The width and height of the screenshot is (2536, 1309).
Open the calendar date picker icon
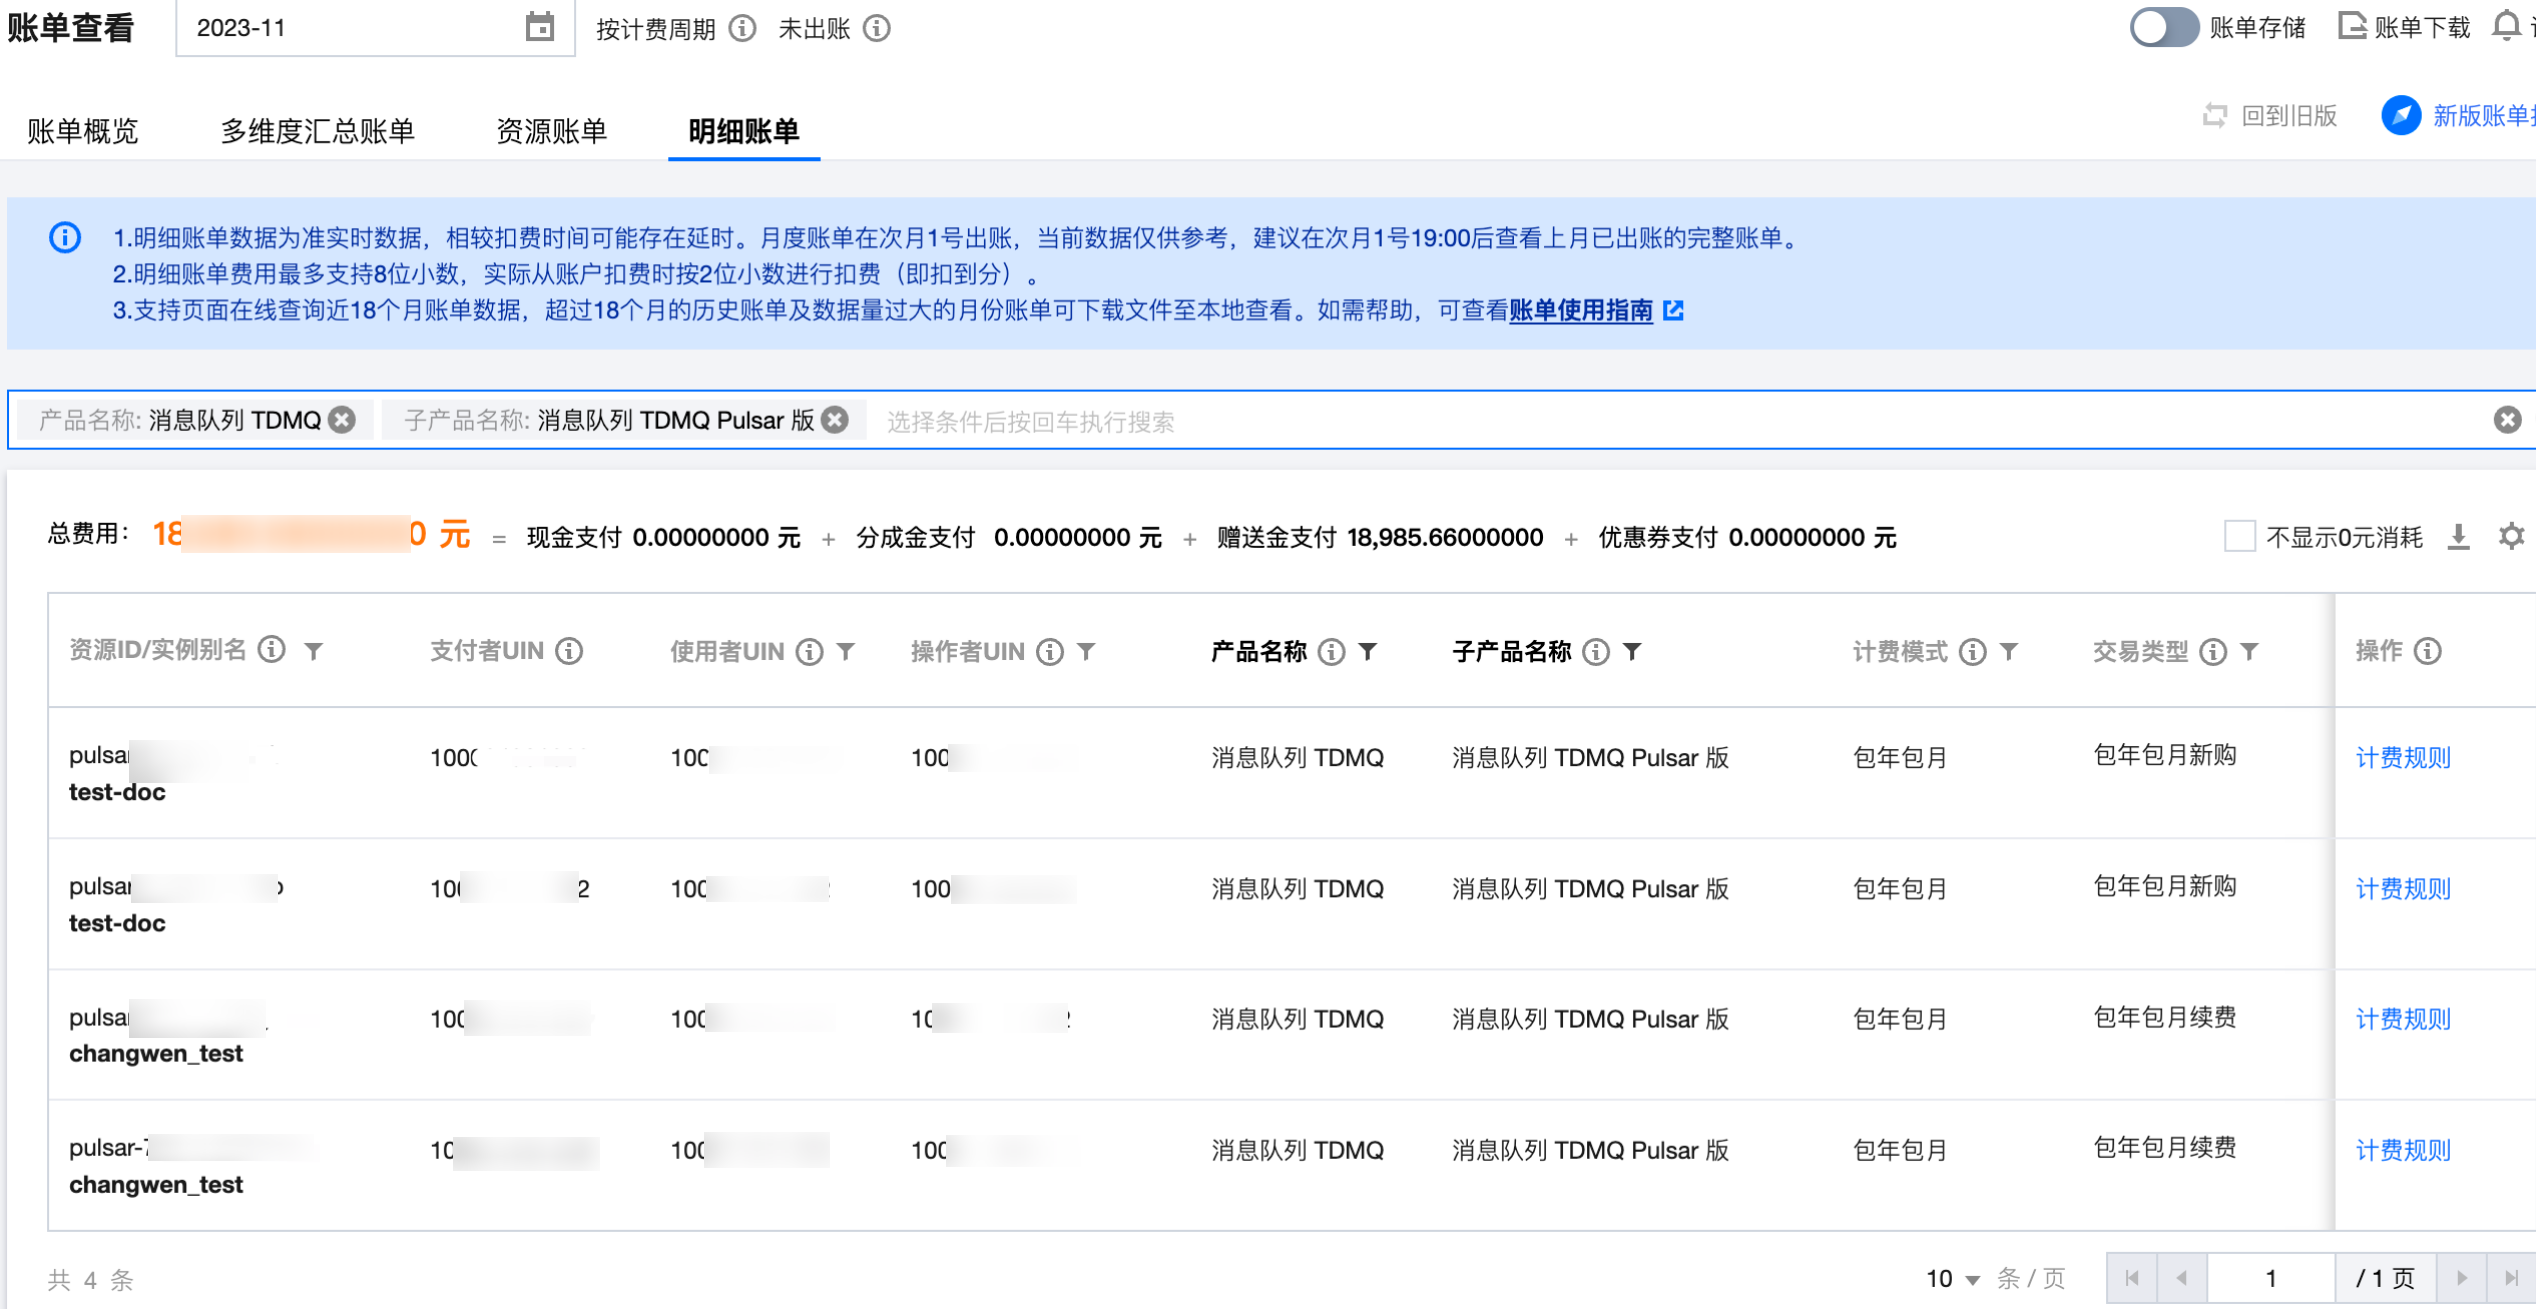click(539, 27)
